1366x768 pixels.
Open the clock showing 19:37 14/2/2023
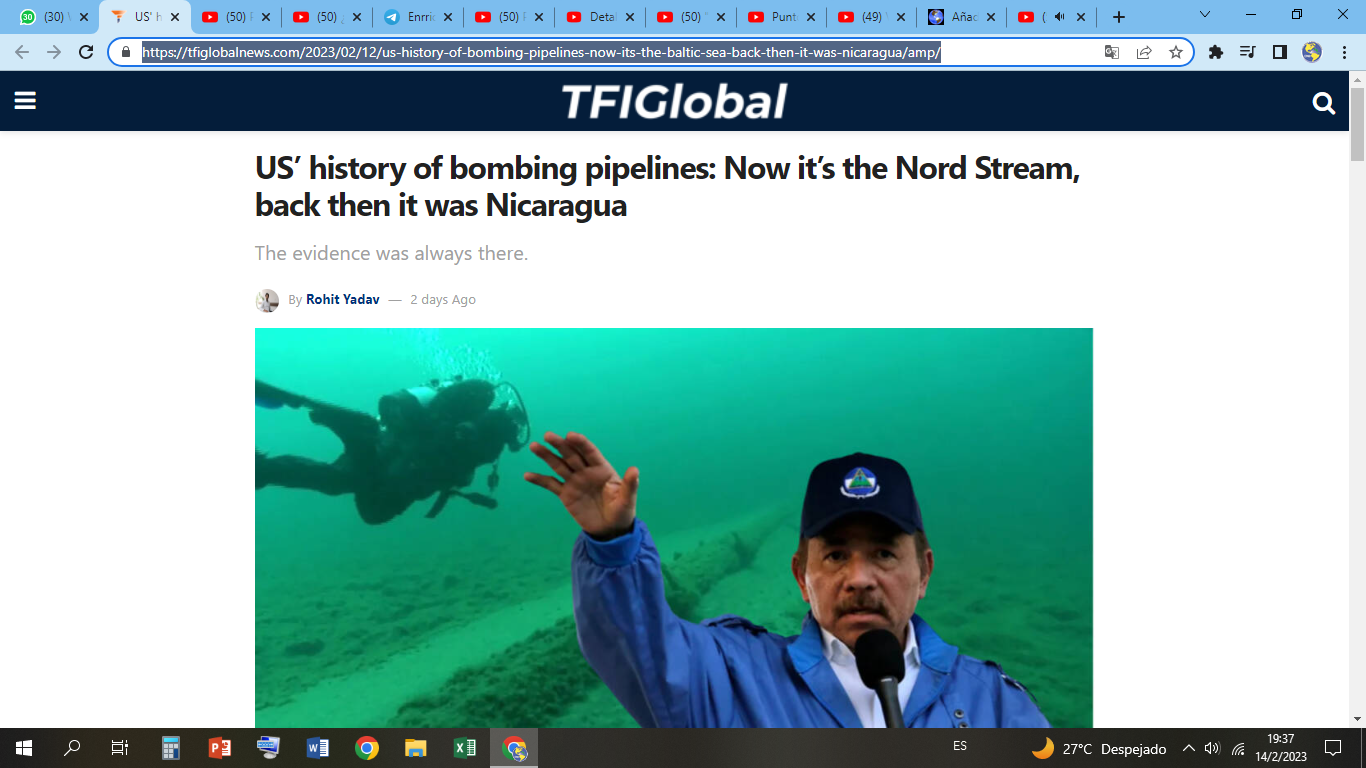click(1281, 748)
